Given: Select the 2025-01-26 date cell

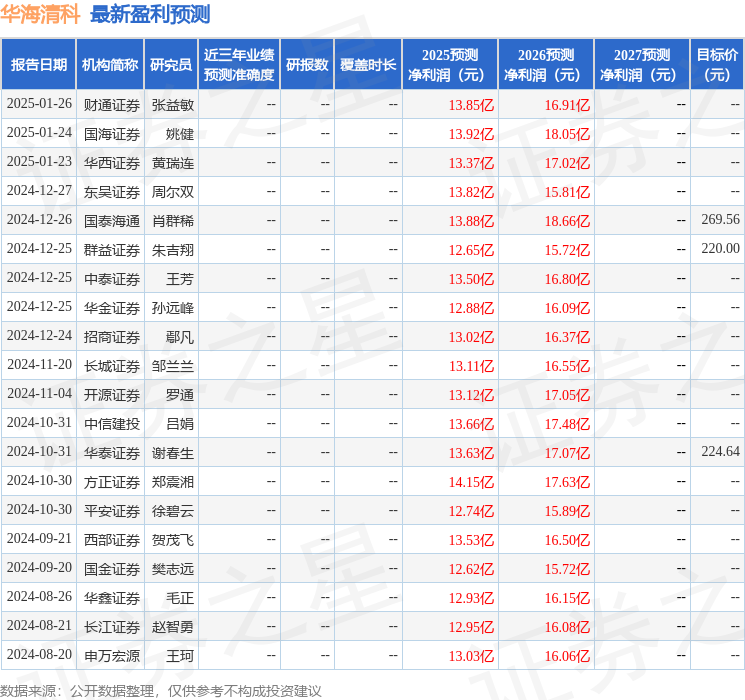Looking at the screenshot, I should tap(39, 104).
